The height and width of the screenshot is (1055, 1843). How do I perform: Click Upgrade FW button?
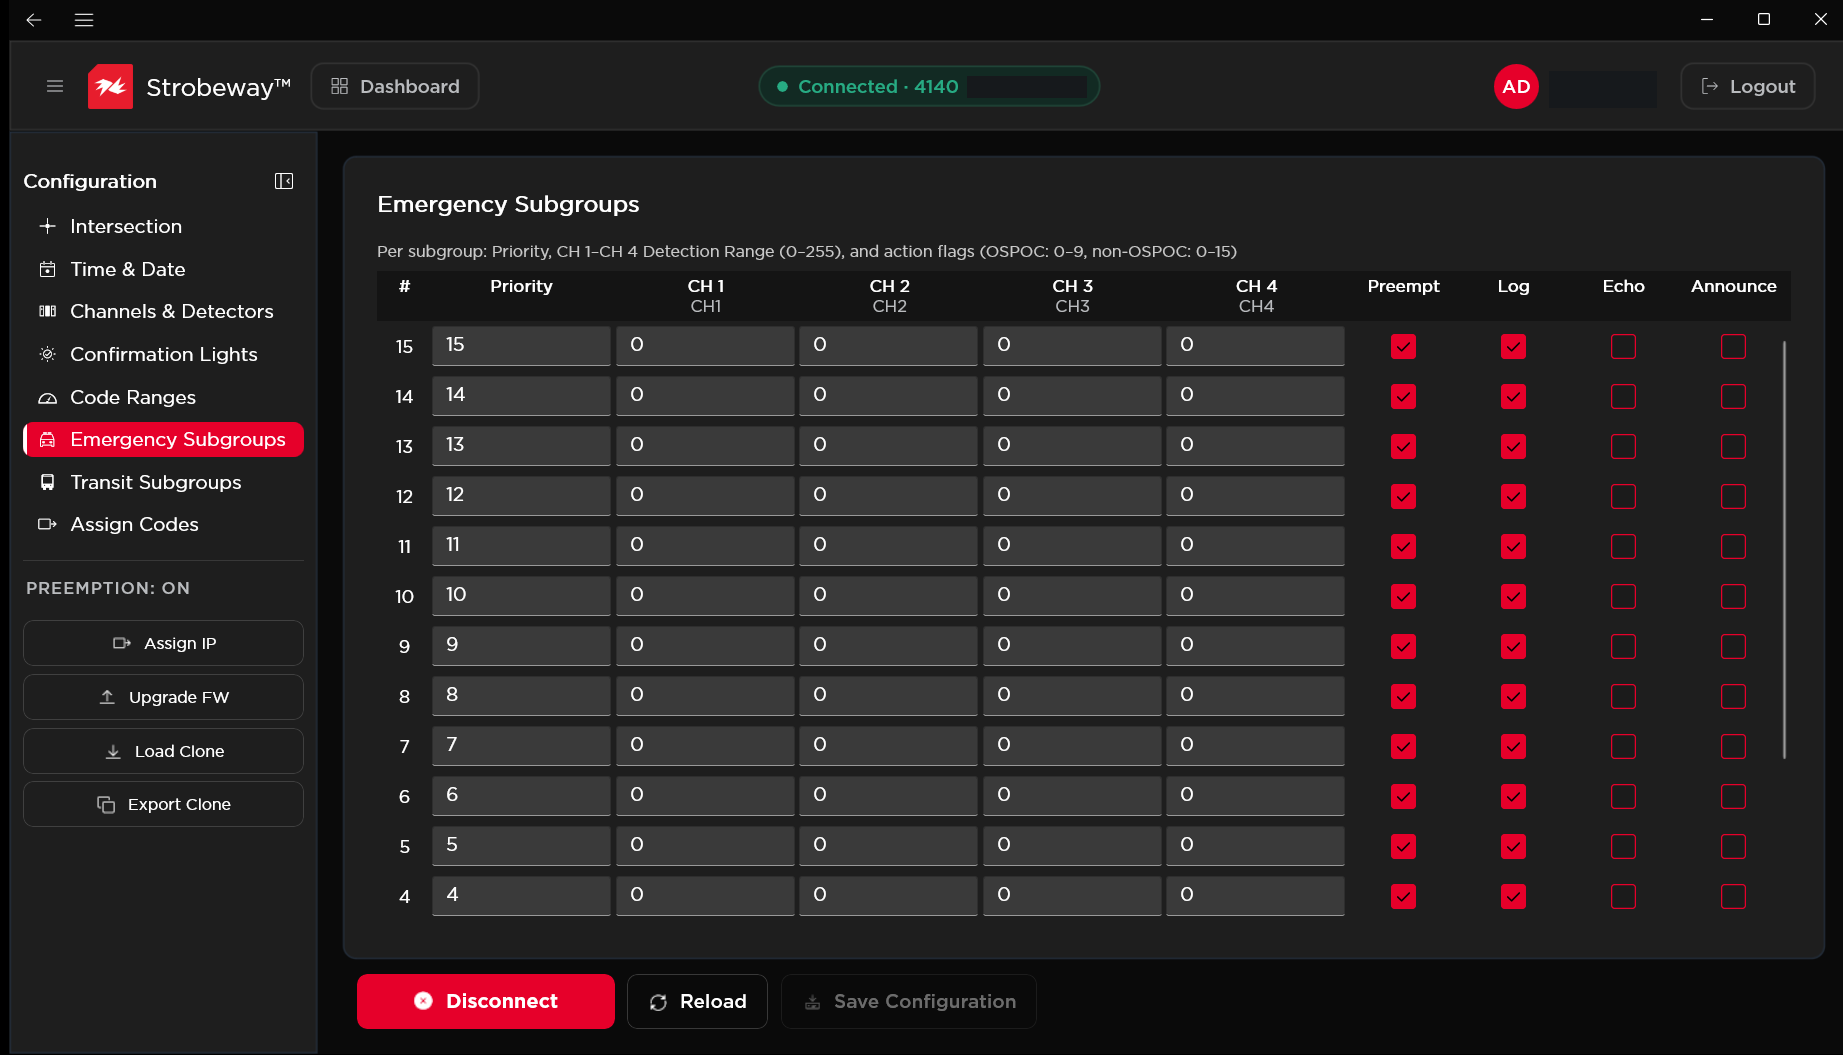pos(163,697)
